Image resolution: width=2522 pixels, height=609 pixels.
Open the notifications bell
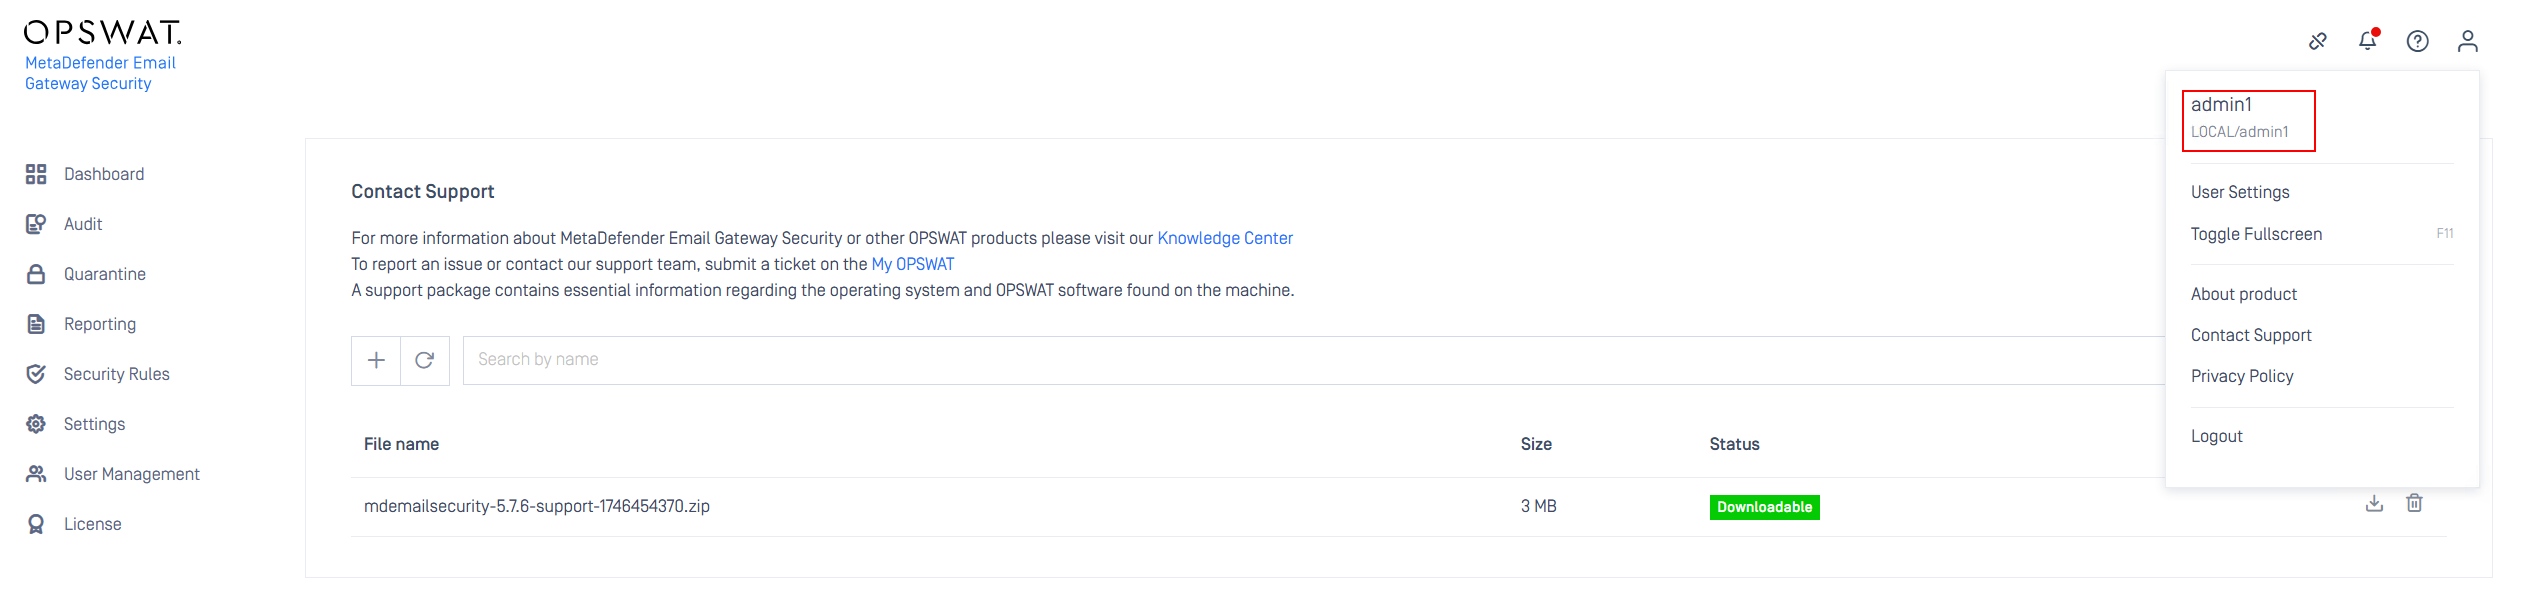2368,40
